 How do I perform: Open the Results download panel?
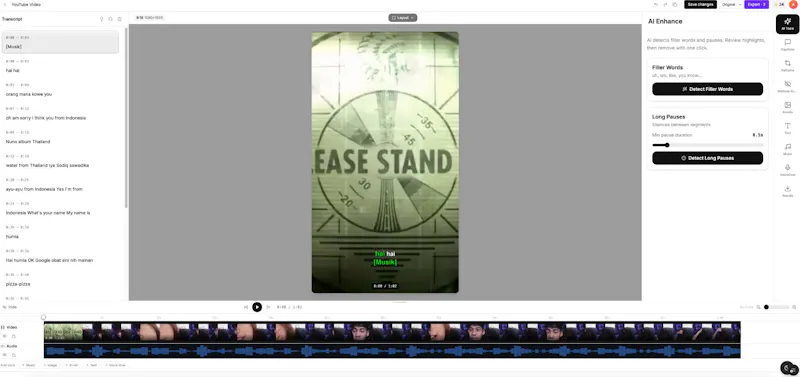(787, 191)
